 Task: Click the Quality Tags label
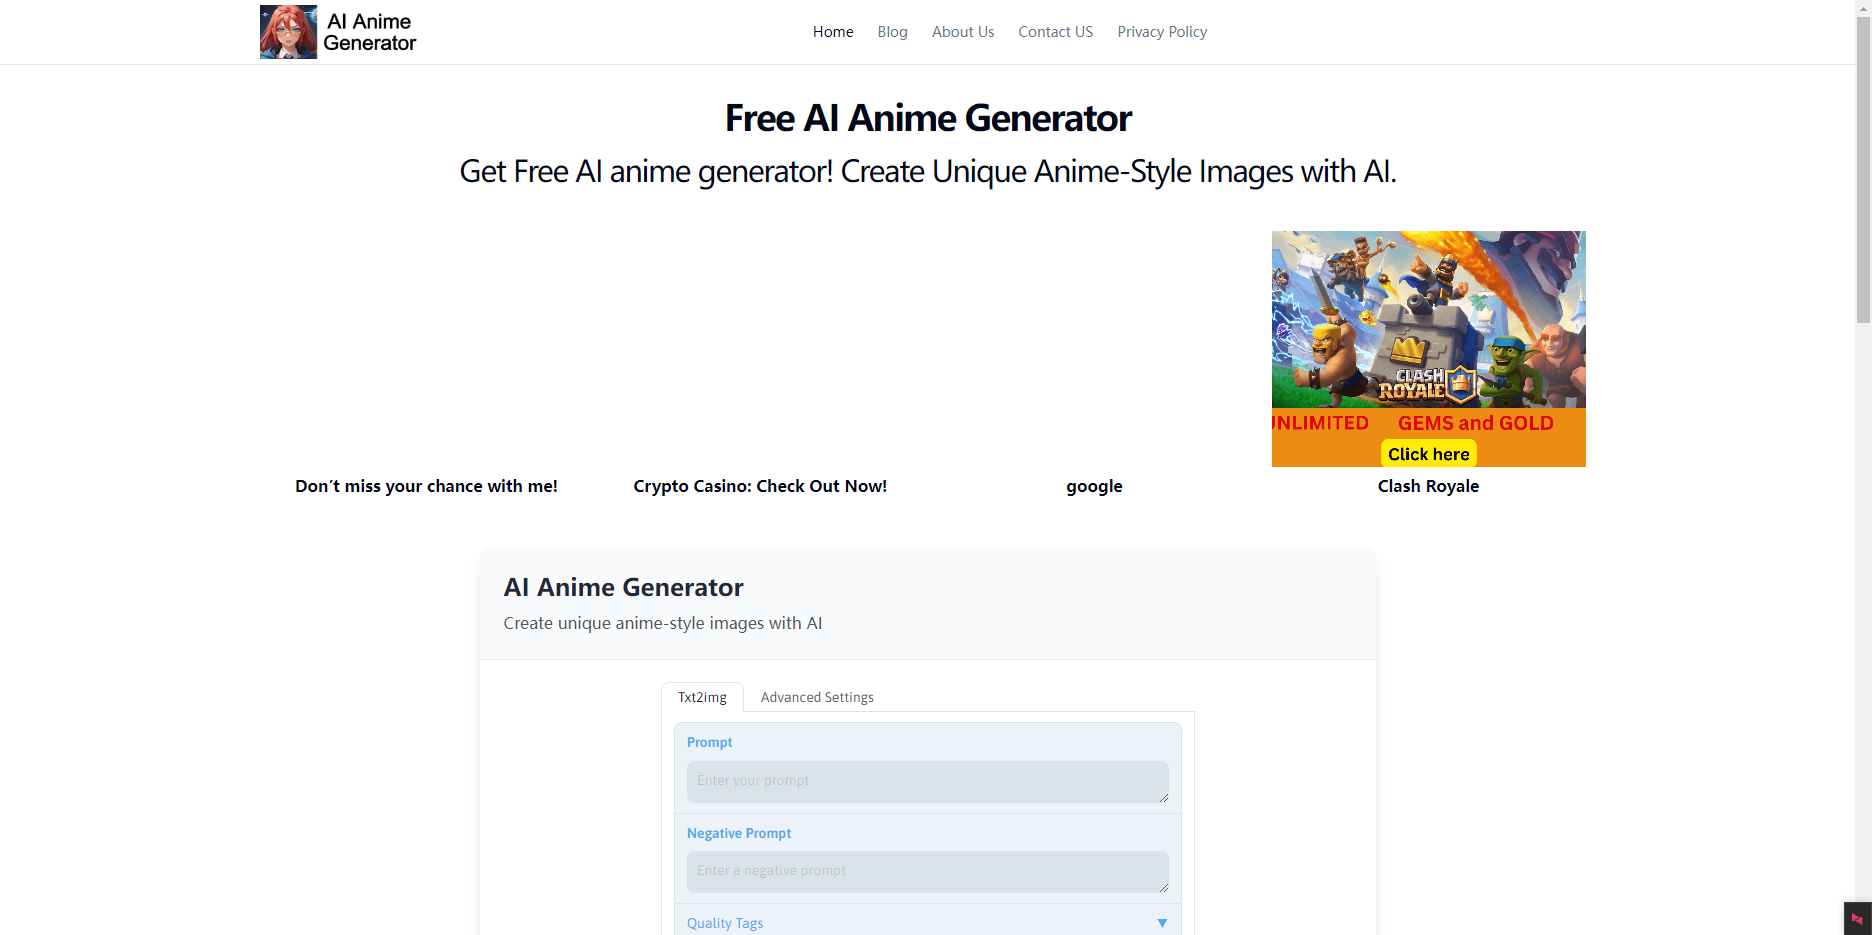coord(725,923)
